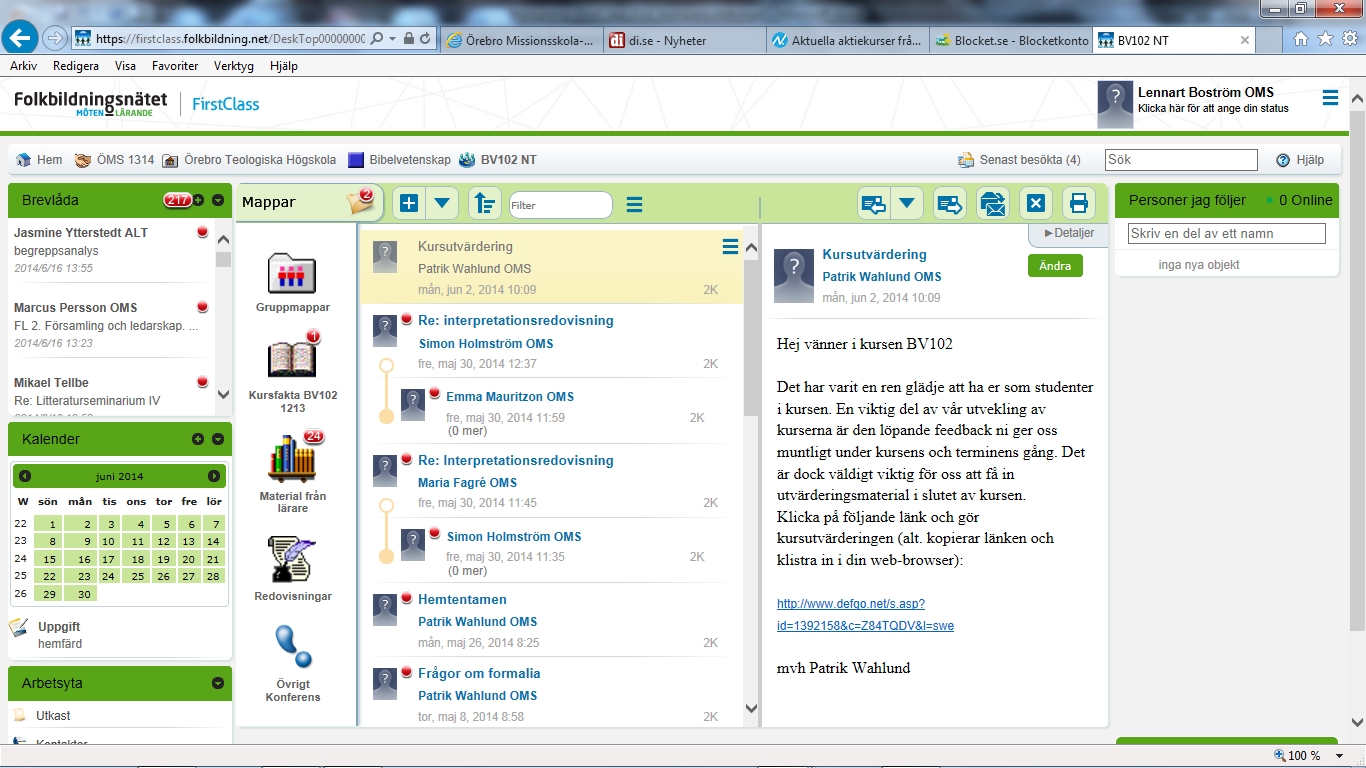Open the list options menu next to Filter
The image size is (1366, 768).
(634, 205)
